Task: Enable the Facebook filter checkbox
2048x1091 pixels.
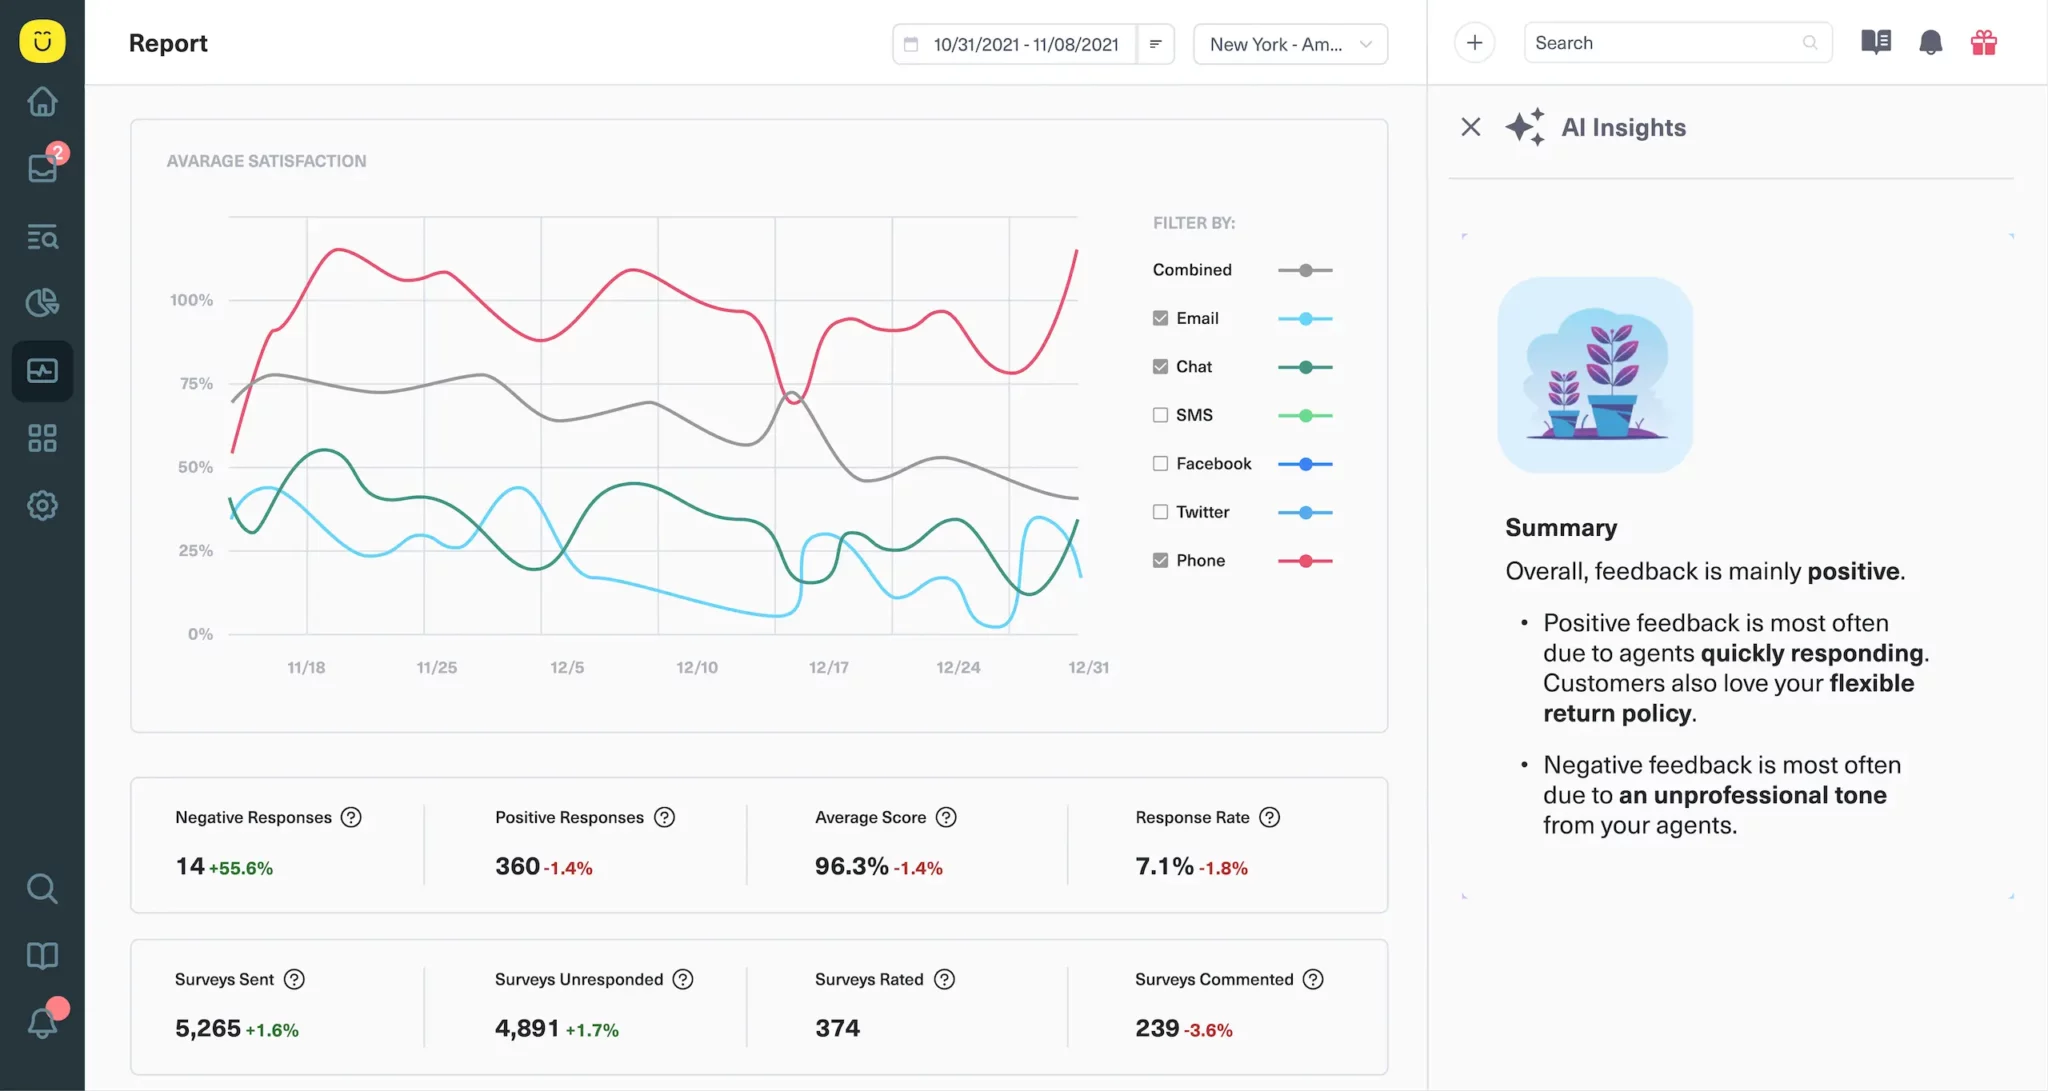Action: pos(1160,463)
